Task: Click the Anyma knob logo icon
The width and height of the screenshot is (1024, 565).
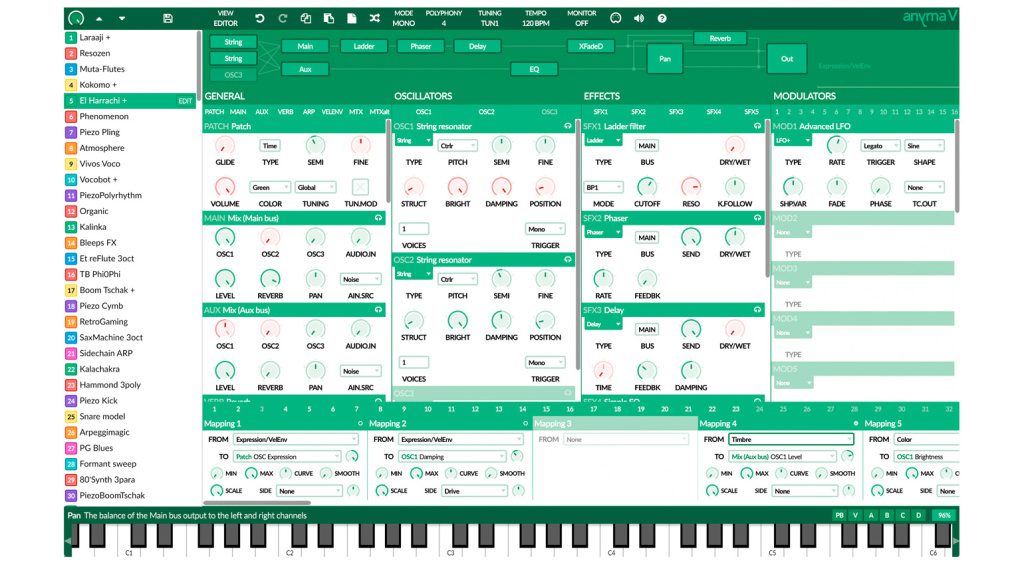Action: [76, 18]
